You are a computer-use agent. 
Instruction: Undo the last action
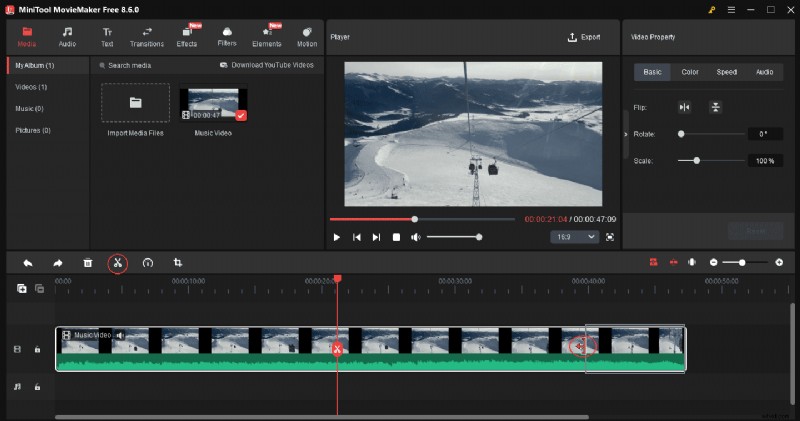(28, 263)
